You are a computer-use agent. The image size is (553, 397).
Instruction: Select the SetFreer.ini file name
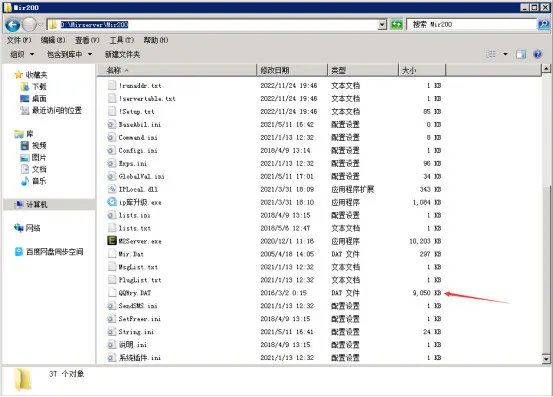tap(140, 319)
